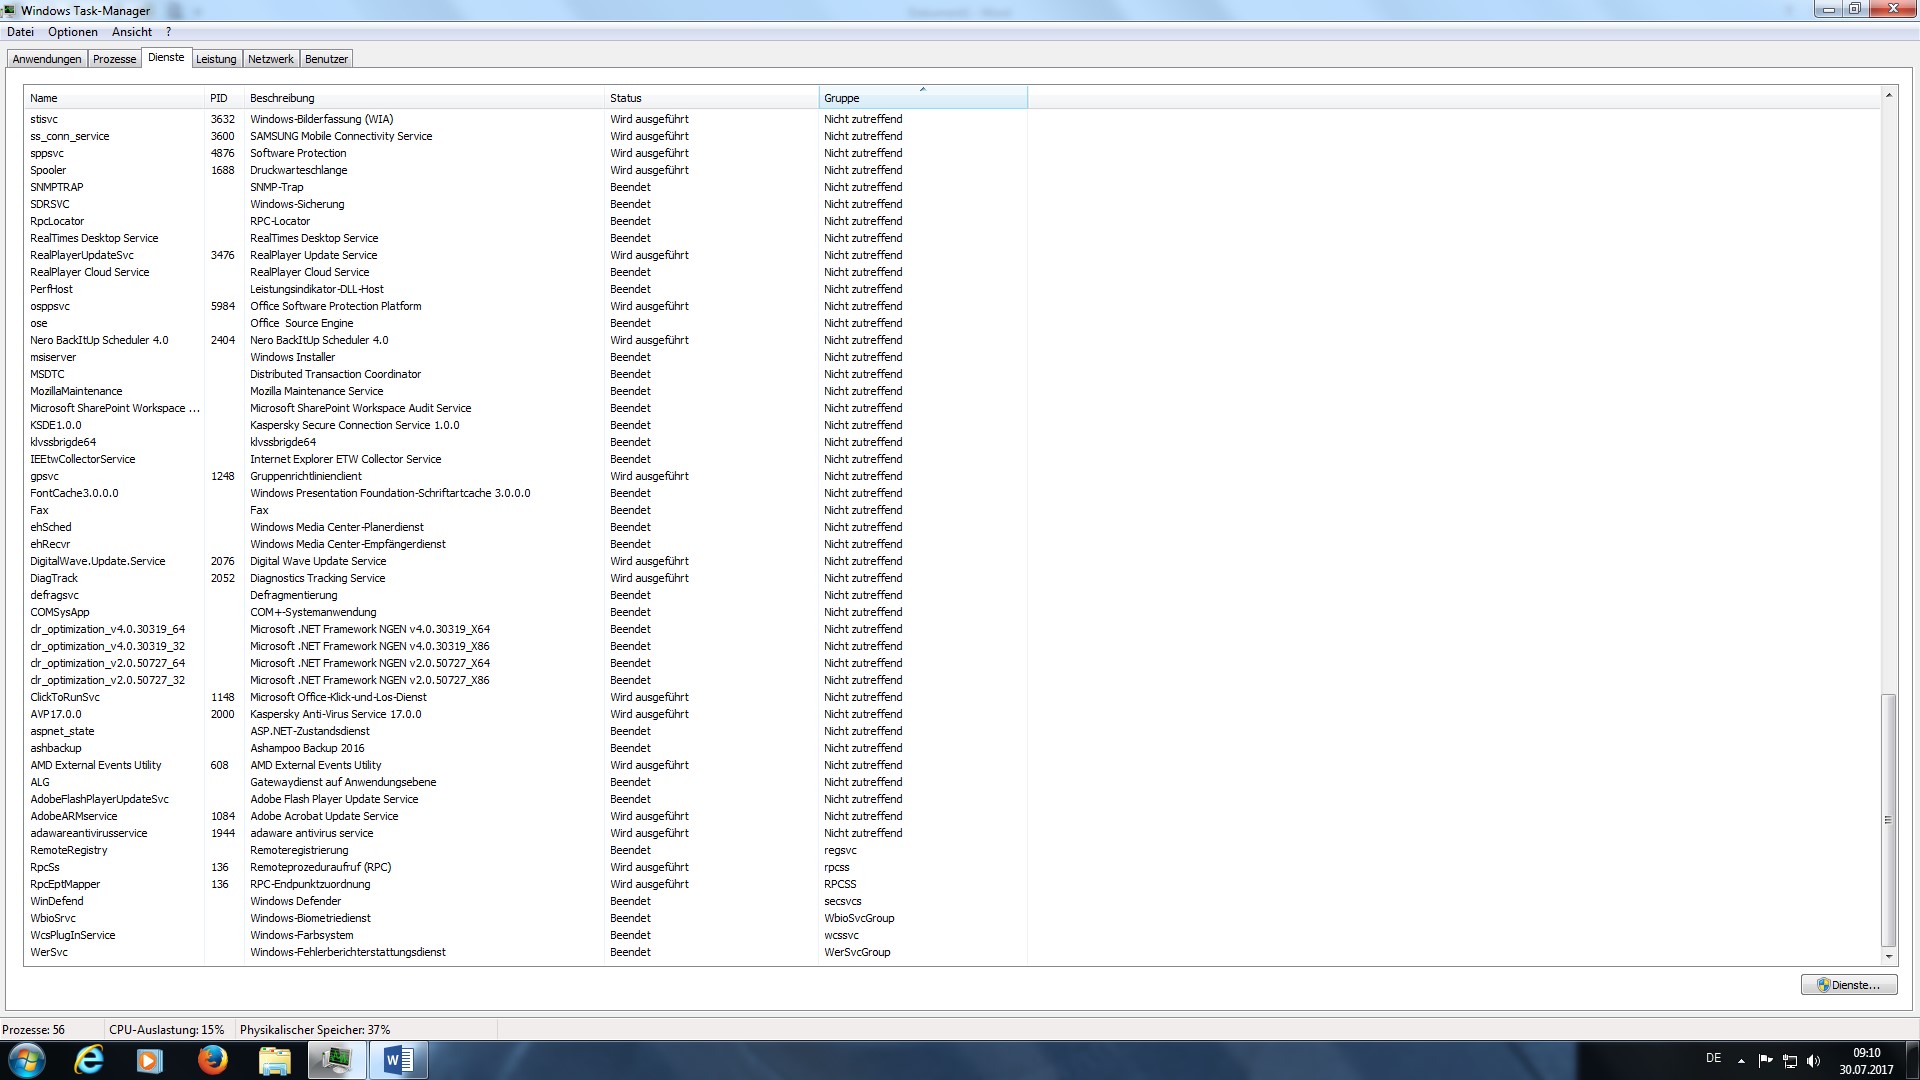Switch to the Netzwerk tab
The width and height of the screenshot is (1920, 1080).
pos(271,59)
